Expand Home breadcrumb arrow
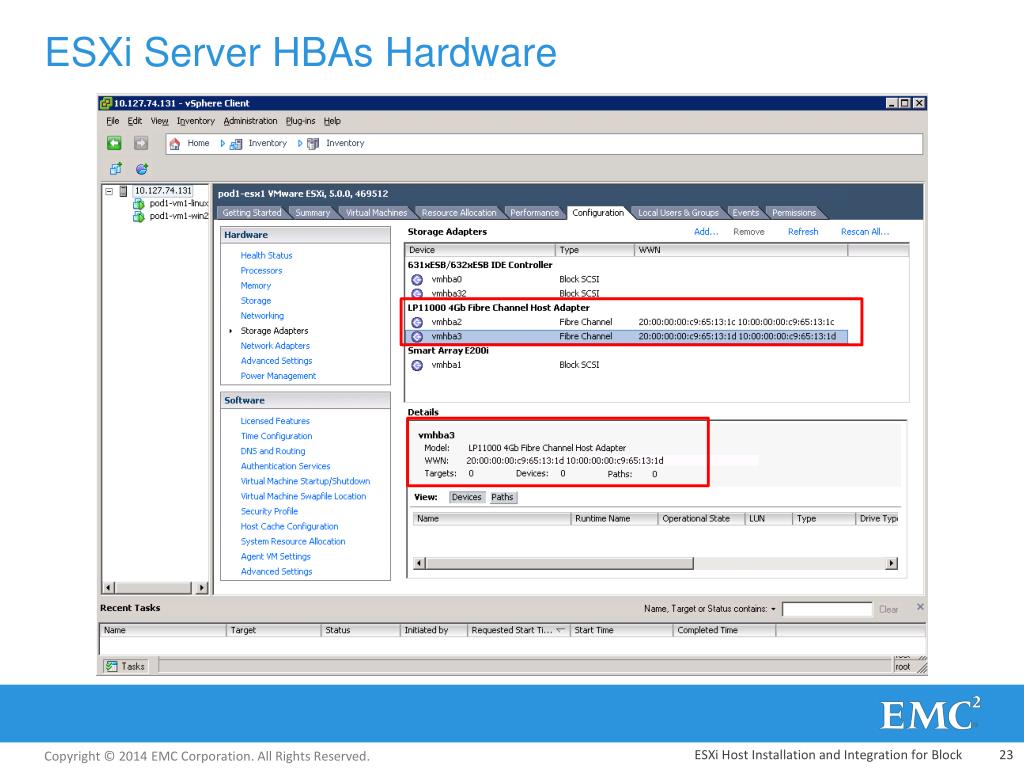Image resolution: width=1024 pixels, height=768 pixels. (223, 144)
